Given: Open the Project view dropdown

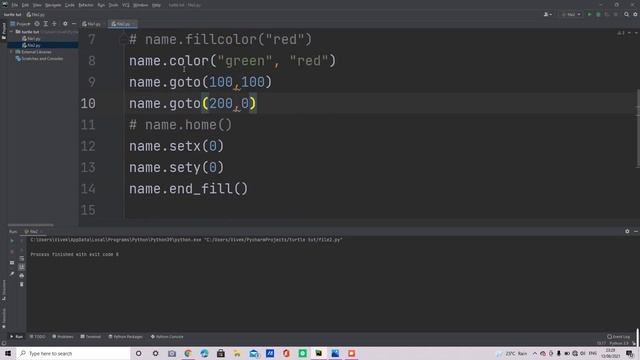Looking at the screenshot, I should [x=20, y=24].
